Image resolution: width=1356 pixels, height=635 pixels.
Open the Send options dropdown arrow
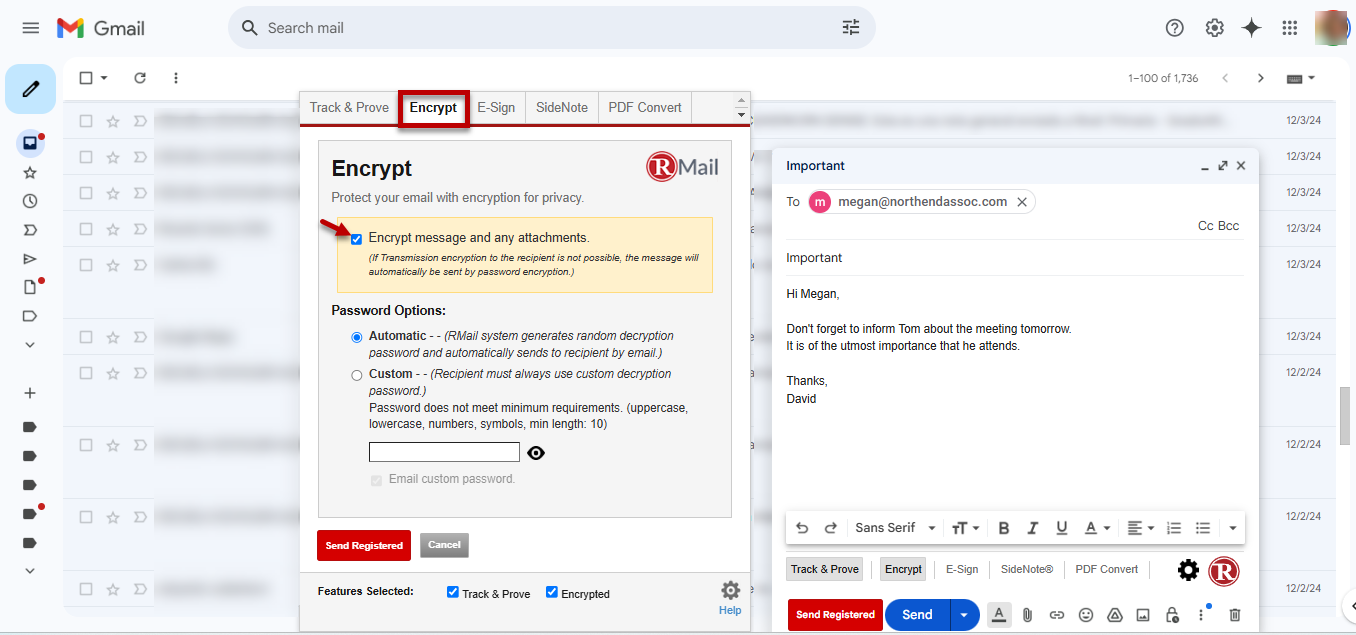(x=964, y=615)
